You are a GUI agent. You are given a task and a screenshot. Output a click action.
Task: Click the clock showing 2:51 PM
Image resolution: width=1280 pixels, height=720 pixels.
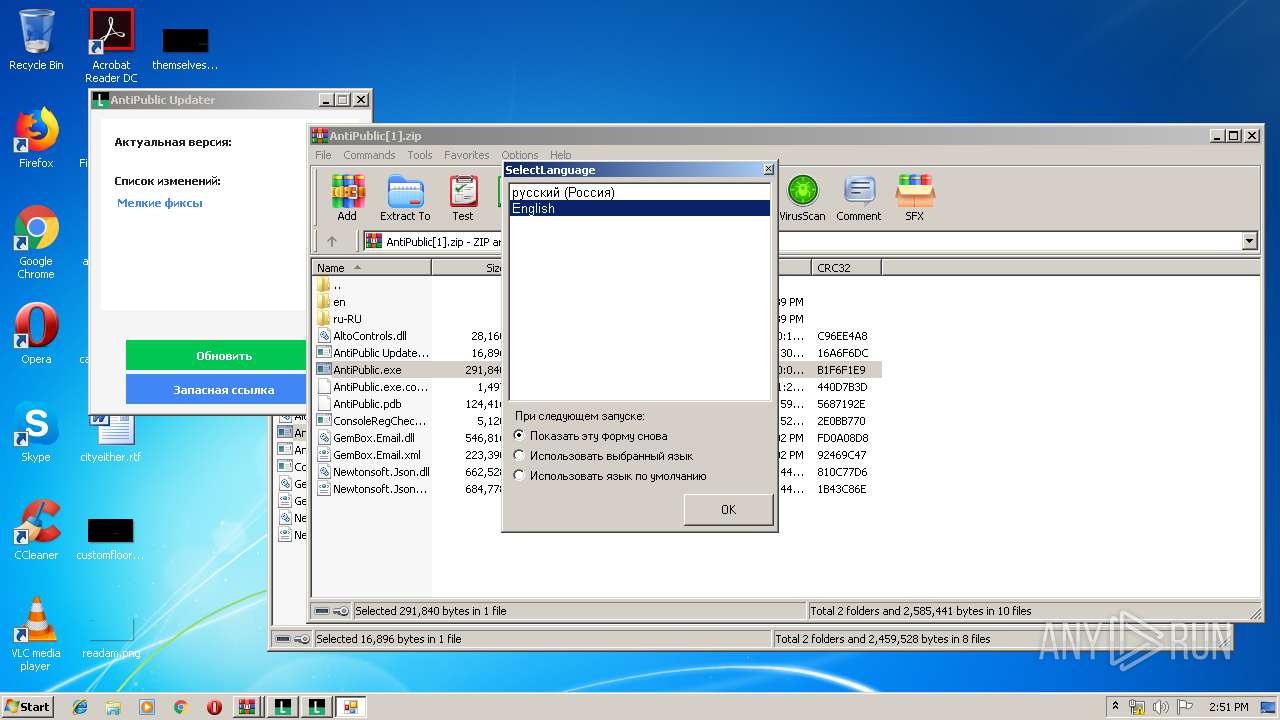click(x=1228, y=707)
